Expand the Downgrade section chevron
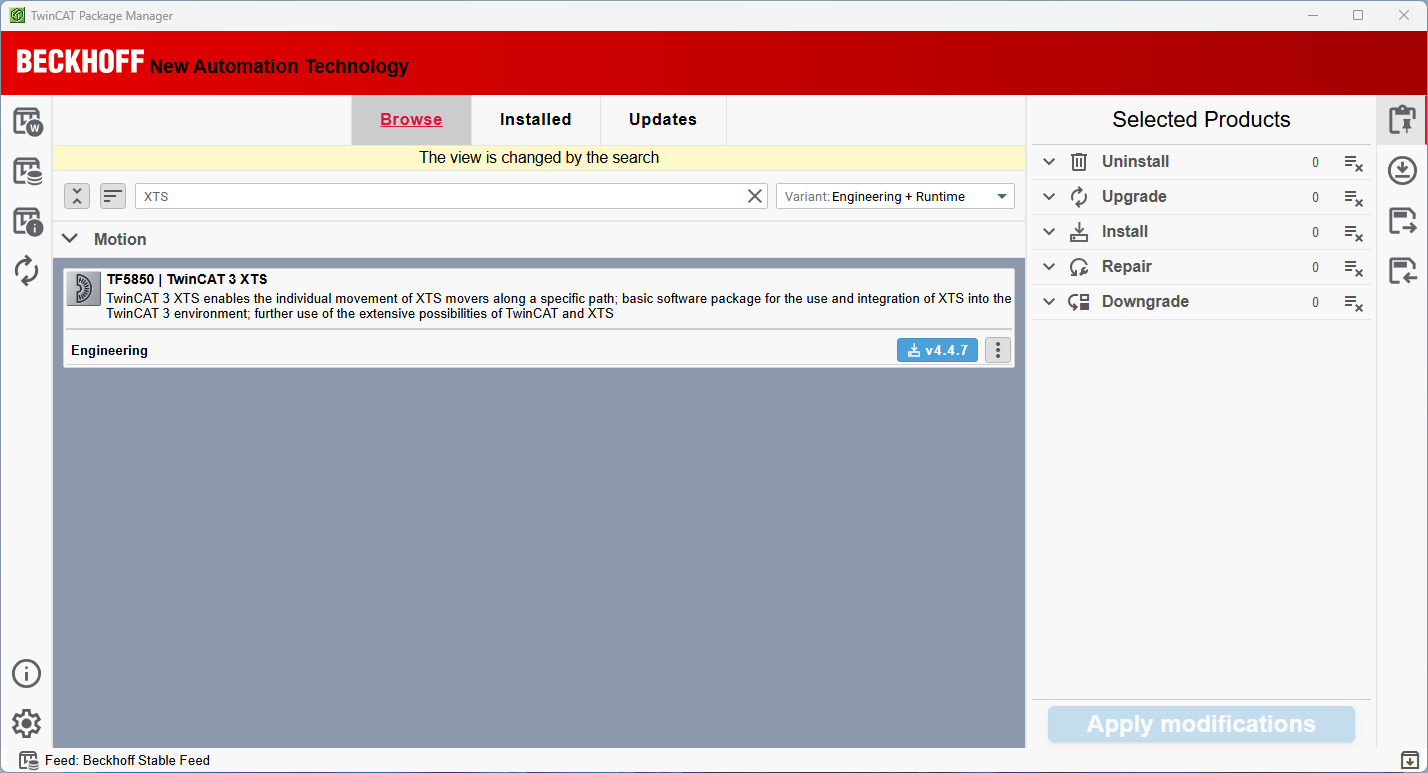Viewport: 1428px width, 773px height. click(x=1049, y=302)
